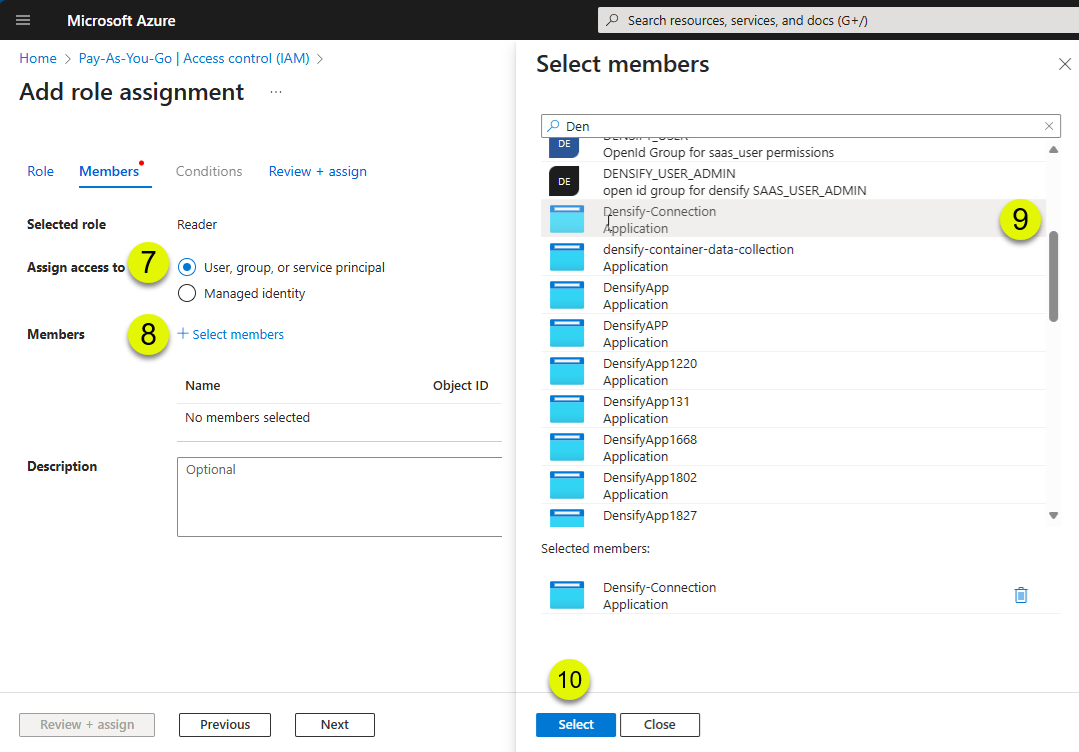Open the Azure hamburger portal menu
Screen dimensions: 1079x752
pos(23,20)
